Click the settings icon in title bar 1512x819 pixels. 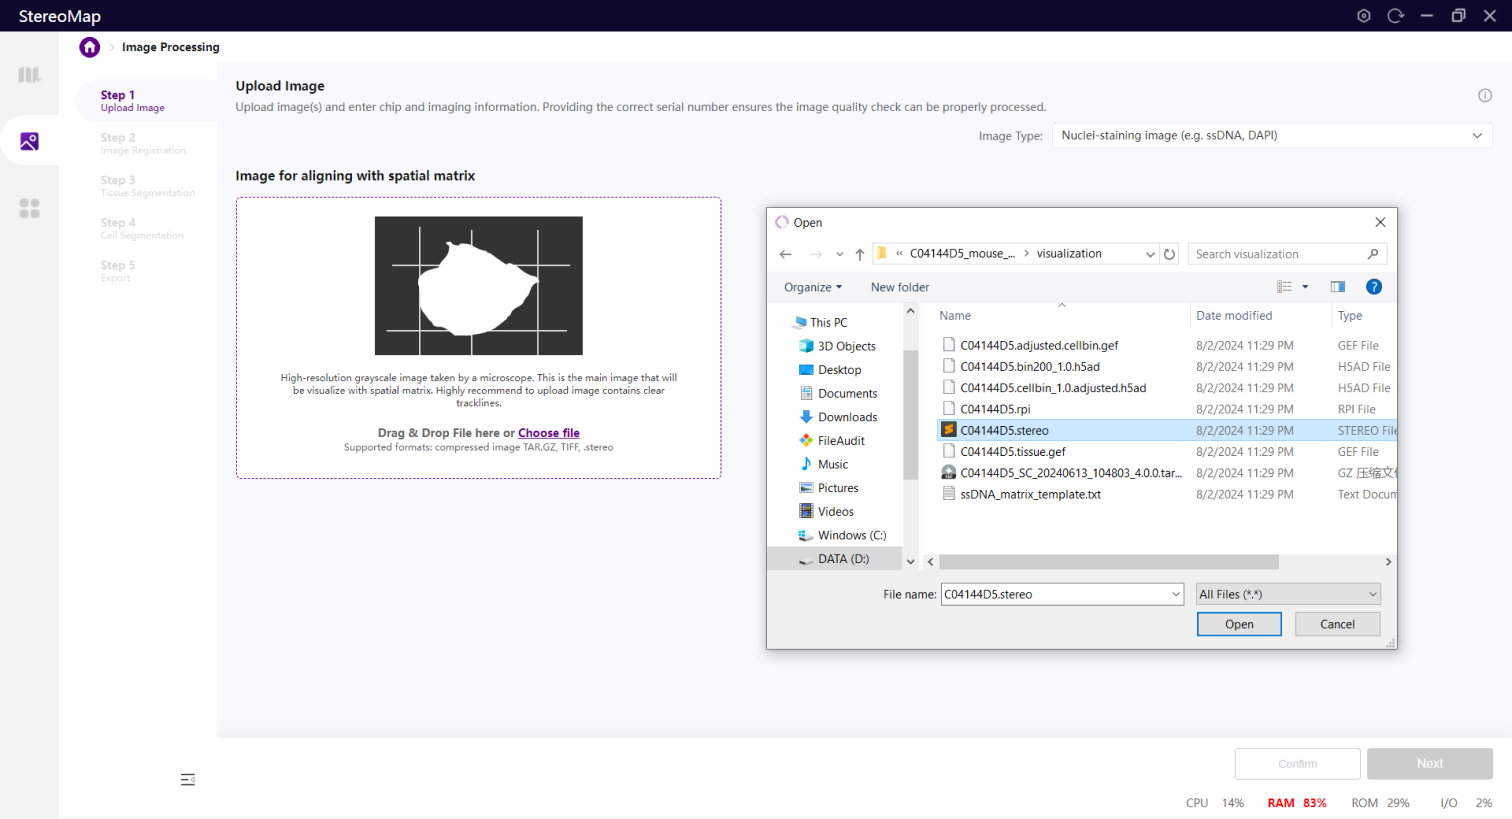[x=1363, y=16]
